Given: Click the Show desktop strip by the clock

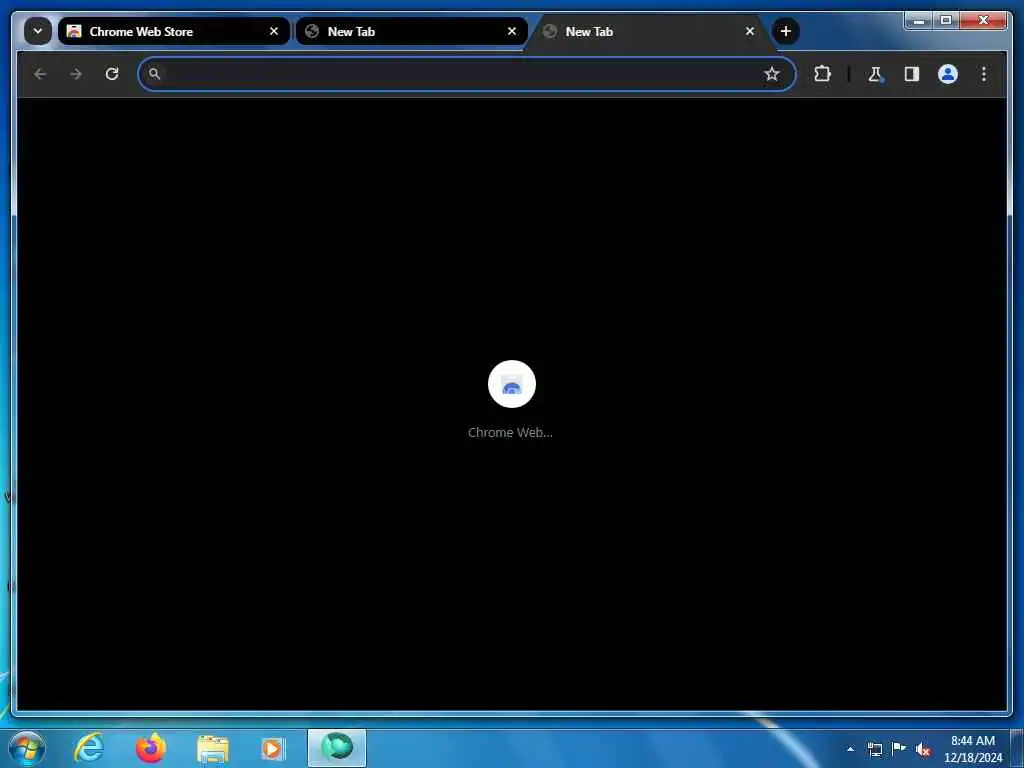Looking at the screenshot, I should (x=1017, y=748).
